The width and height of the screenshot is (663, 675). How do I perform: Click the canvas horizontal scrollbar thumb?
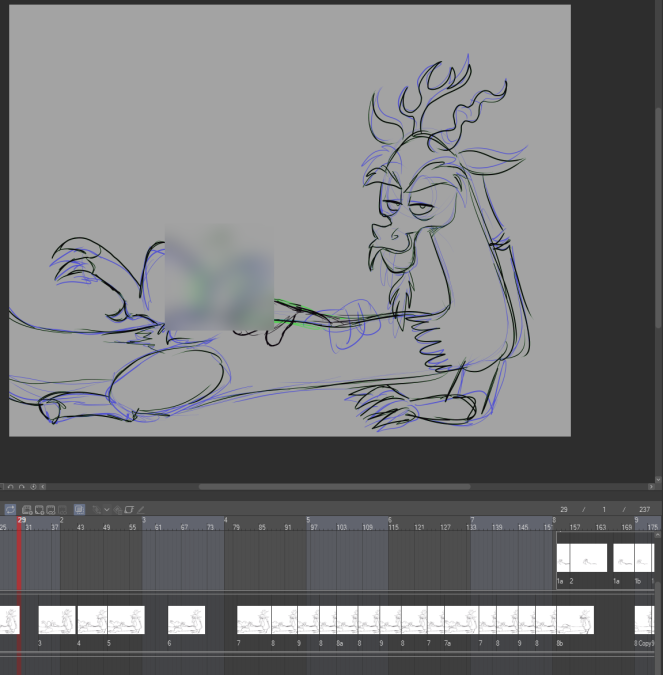[x=335, y=487]
